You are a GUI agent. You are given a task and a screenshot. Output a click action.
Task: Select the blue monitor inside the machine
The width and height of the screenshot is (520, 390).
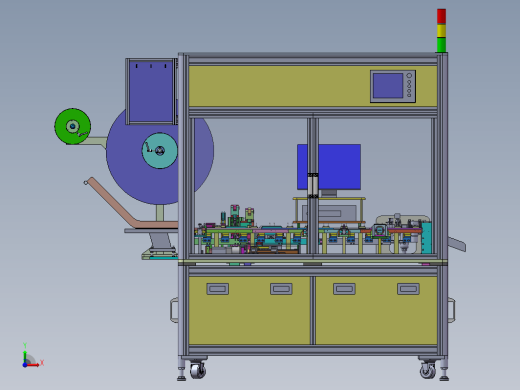click(x=329, y=167)
